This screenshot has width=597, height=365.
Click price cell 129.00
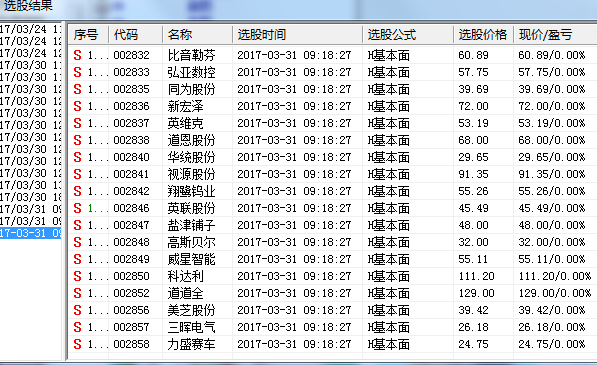(476, 293)
